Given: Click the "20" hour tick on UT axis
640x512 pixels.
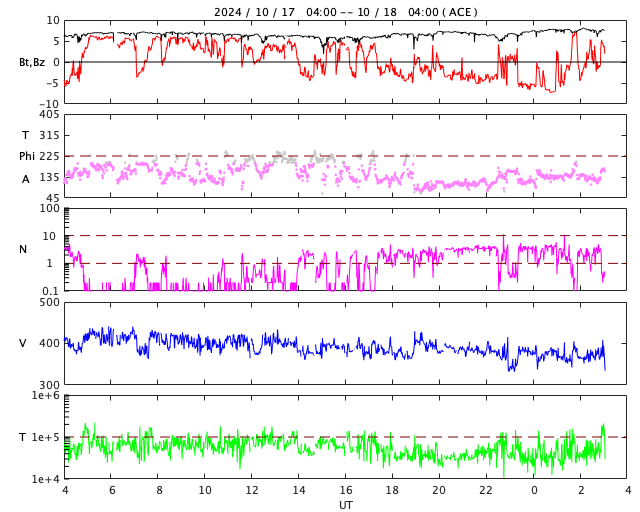Looking at the screenshot, I should coord(439,490).
